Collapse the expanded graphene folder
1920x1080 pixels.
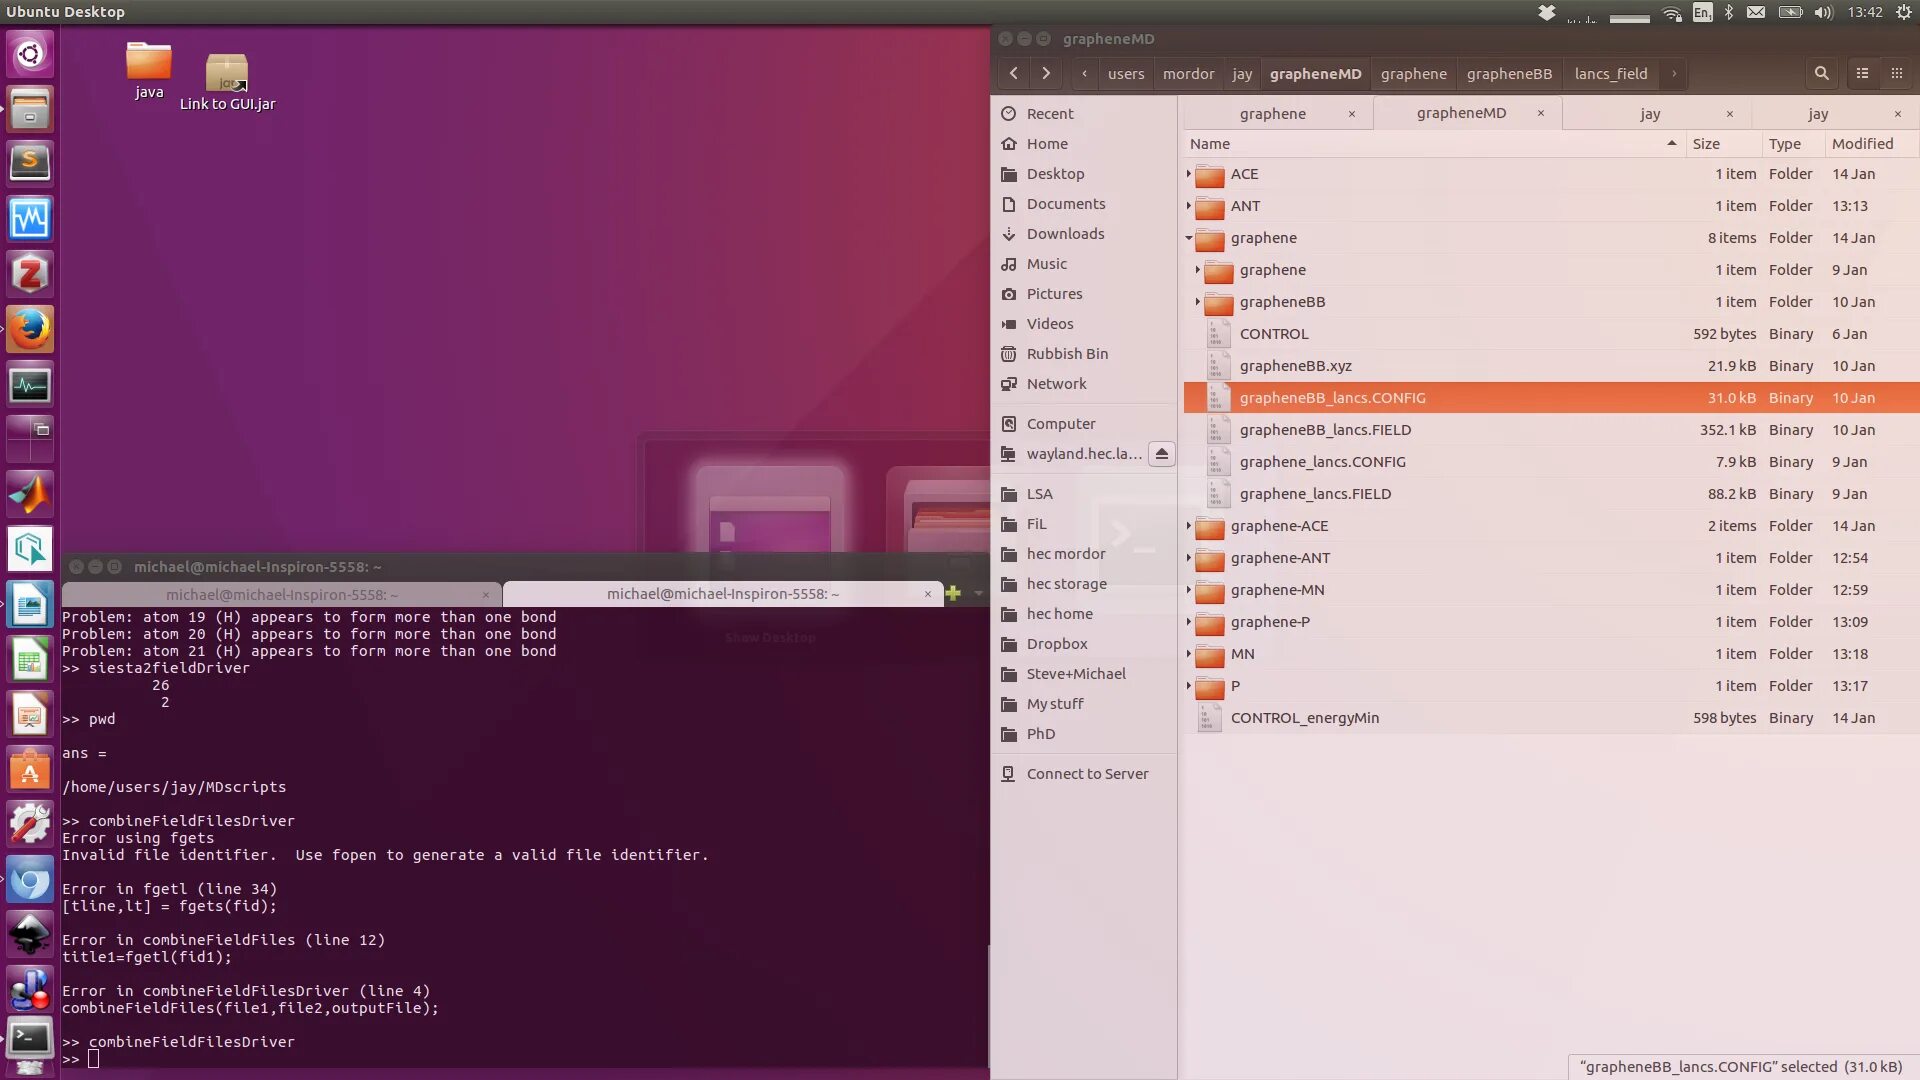(1189, 238)
